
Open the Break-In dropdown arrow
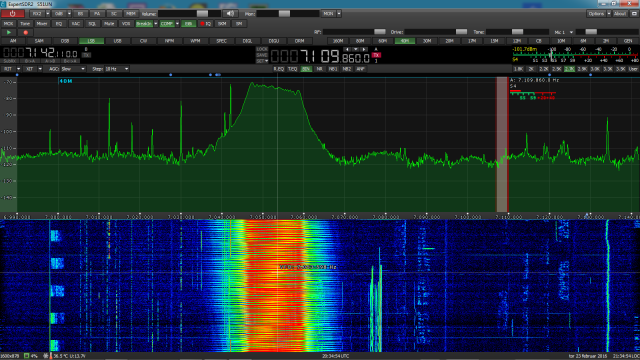(156, 24)
